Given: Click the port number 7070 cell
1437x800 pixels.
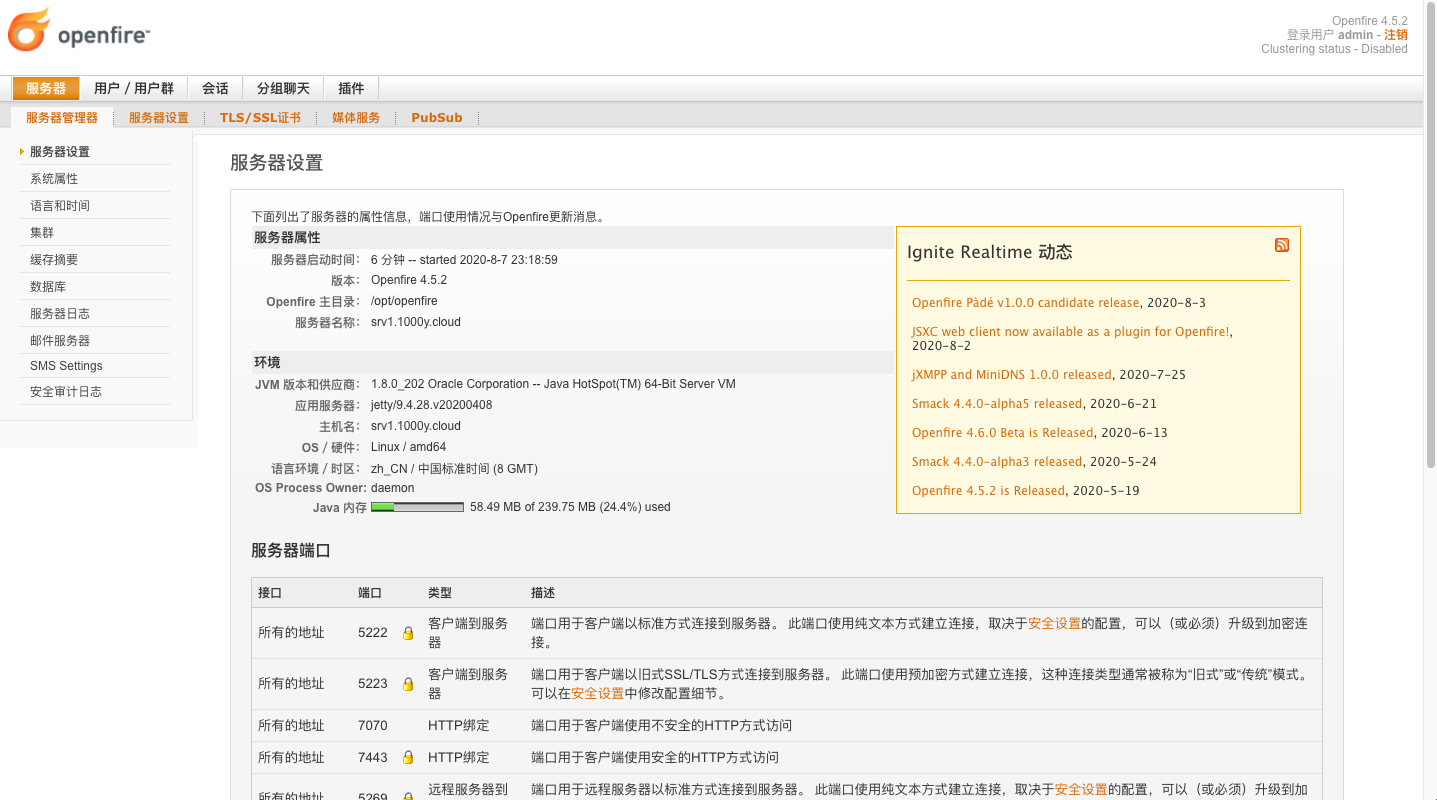Looking at the screenshot, I should click(x=372, y=726).
